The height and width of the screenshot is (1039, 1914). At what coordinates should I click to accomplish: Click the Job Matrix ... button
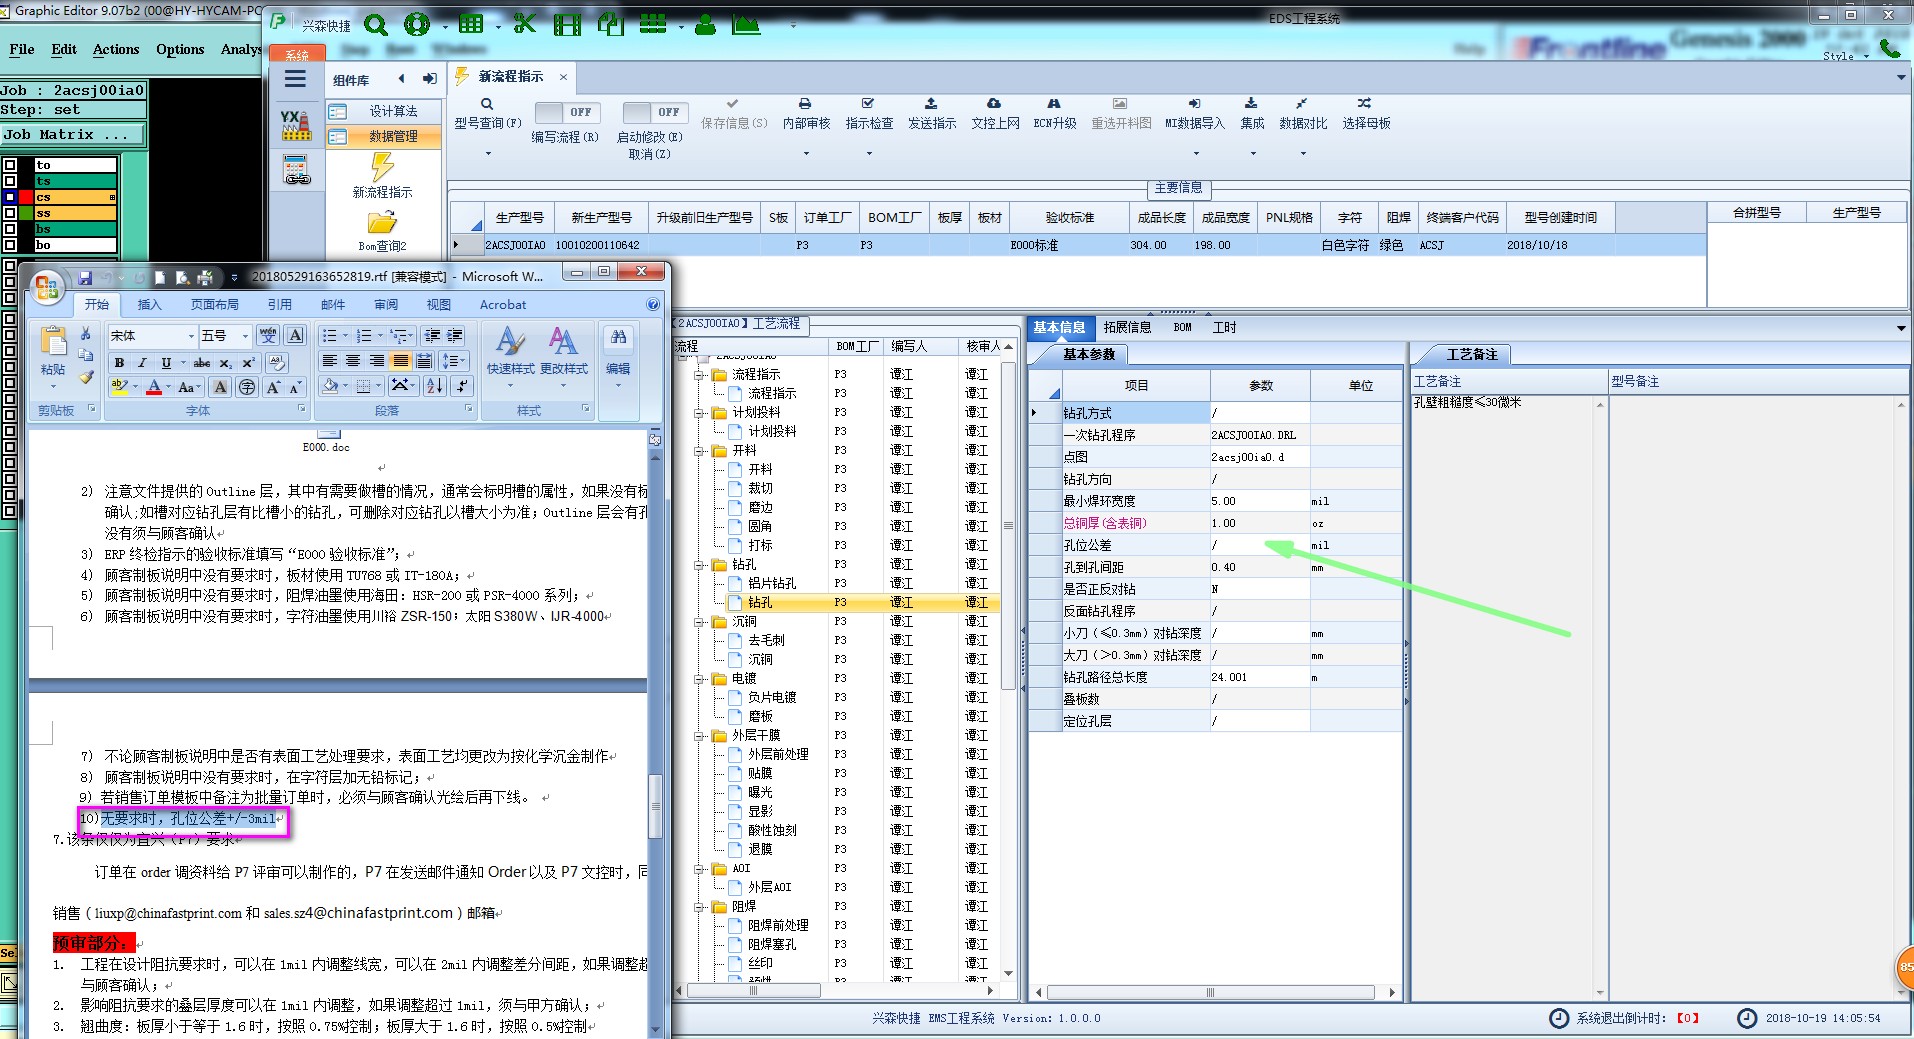pyautogui.click(x=73, y=134)
